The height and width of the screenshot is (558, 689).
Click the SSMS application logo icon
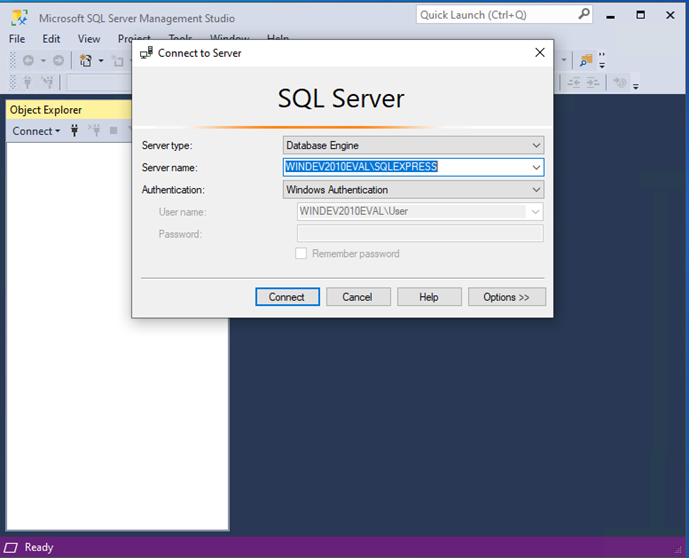[19, 18]
